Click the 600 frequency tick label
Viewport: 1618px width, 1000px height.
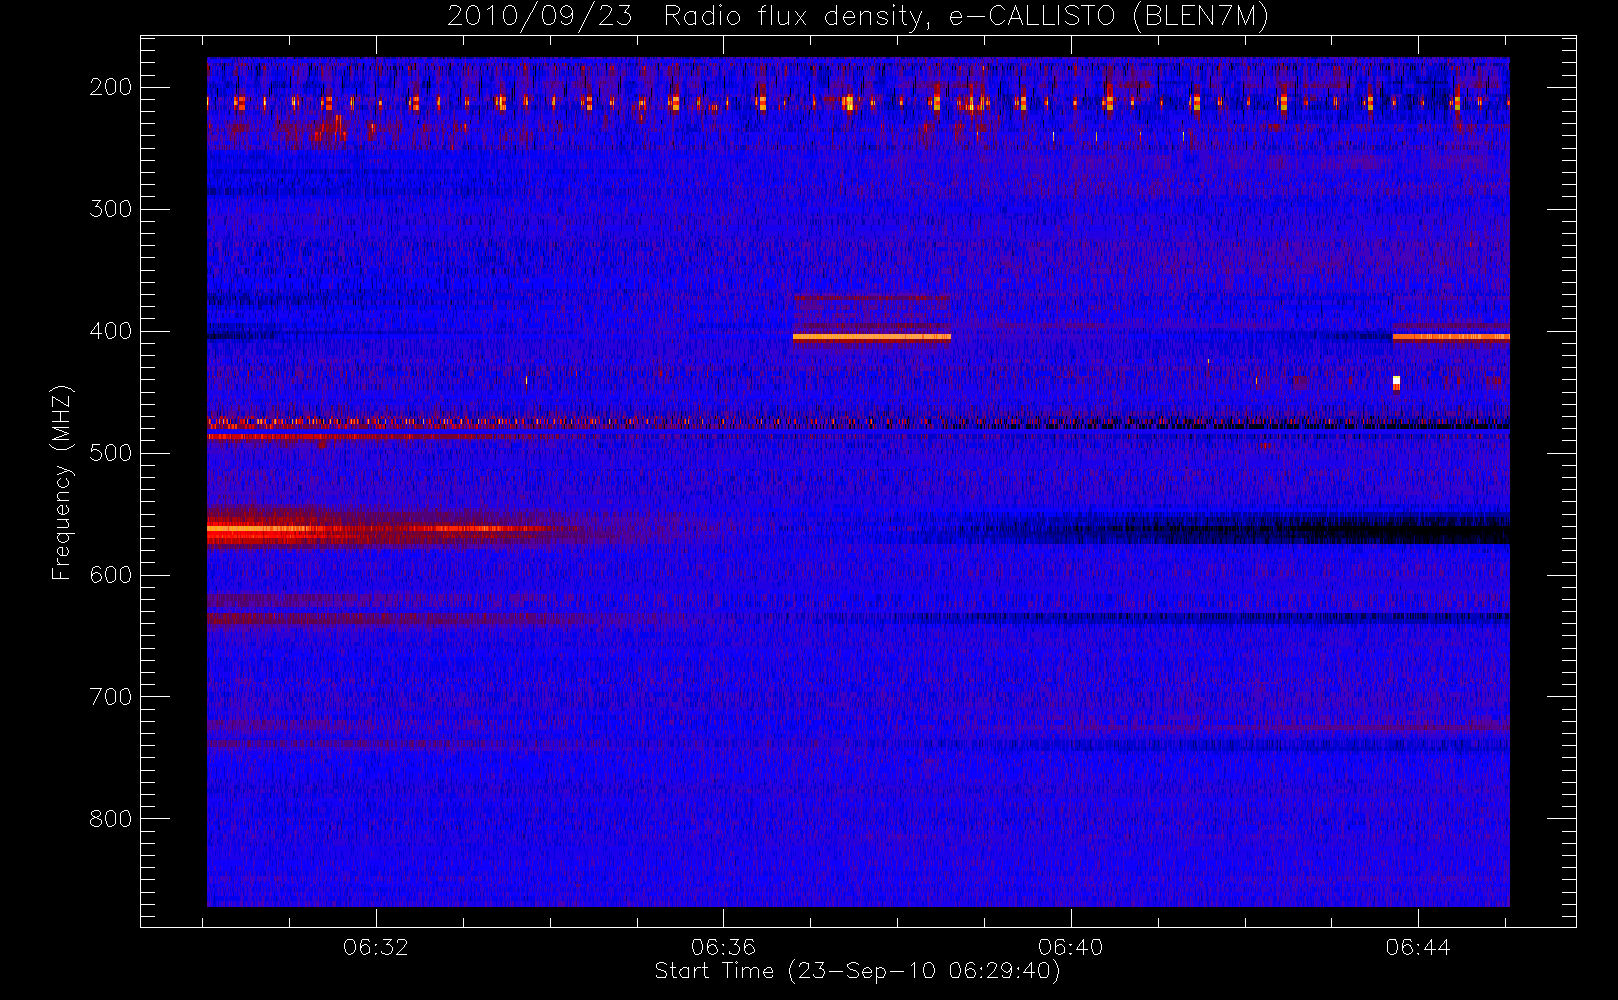111,575
